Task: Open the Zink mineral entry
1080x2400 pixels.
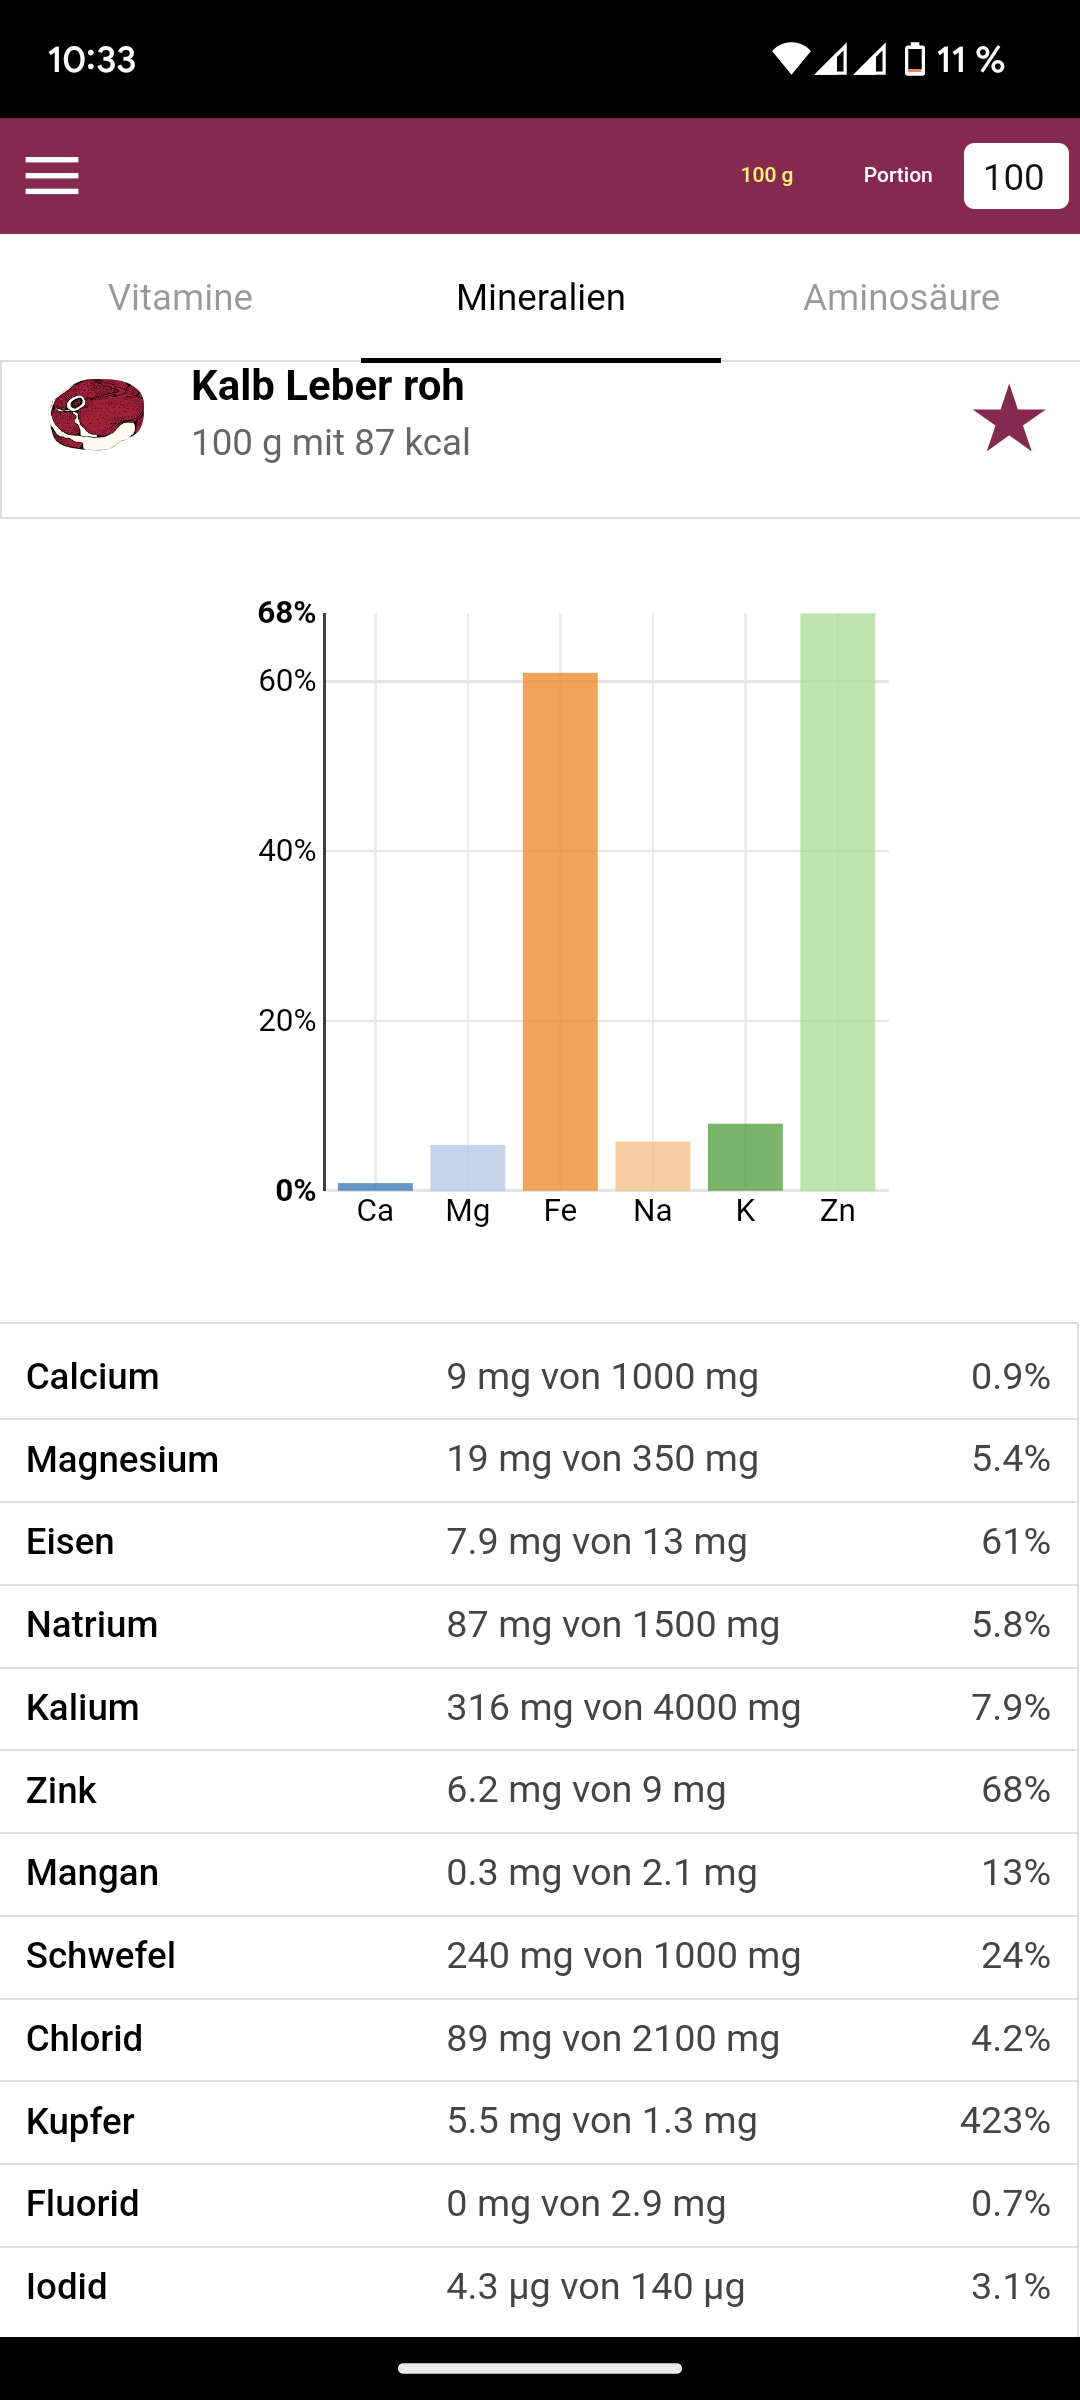Action: 538,1790
